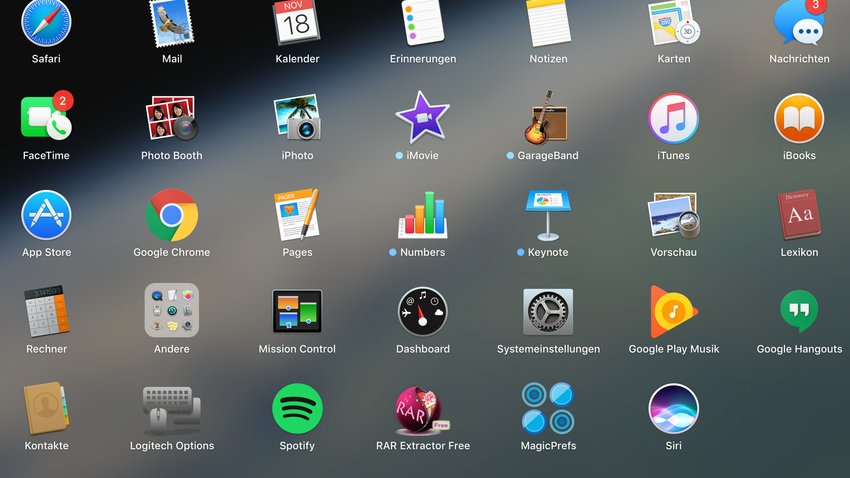
Task: Activate the Siri icon
Action: [x=674, y=409]
